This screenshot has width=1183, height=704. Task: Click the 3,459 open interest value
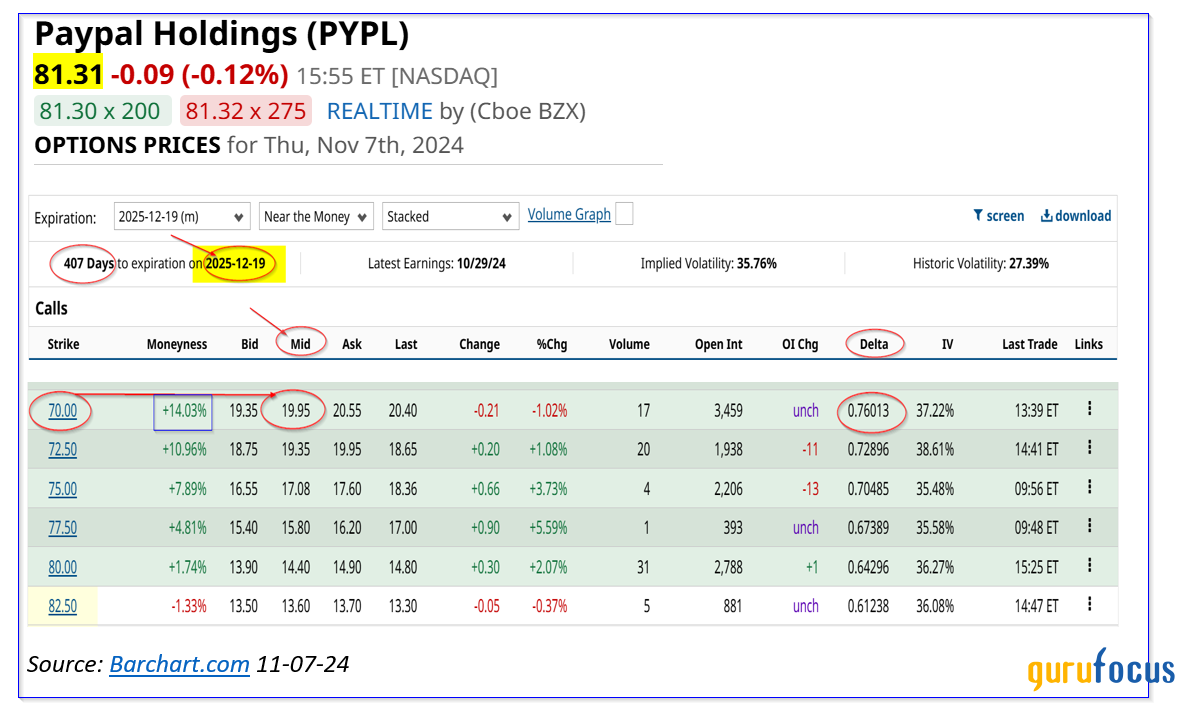(x=728, y=410)
